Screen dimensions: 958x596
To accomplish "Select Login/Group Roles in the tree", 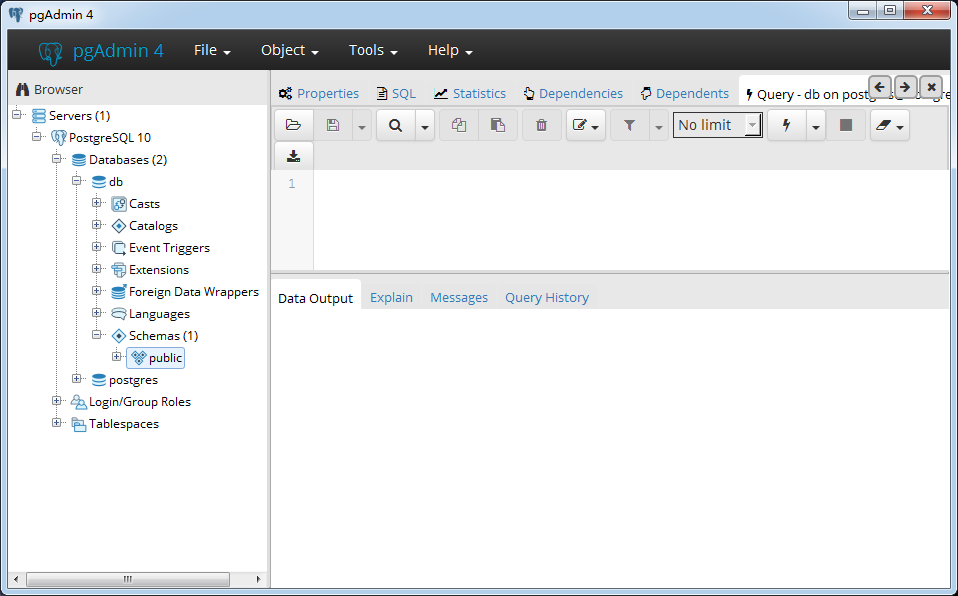I will pos(139,402).
